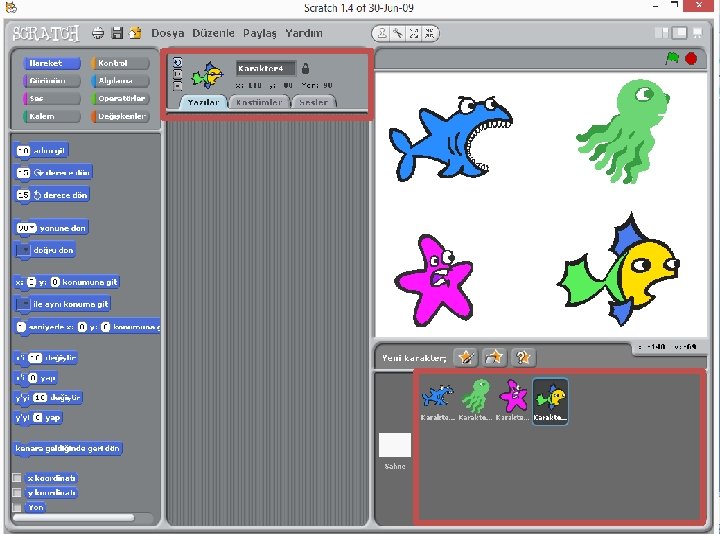Click the sprite lock padlock icon
The height and width of the screenshot is (540, 720).
pos(305,68)
